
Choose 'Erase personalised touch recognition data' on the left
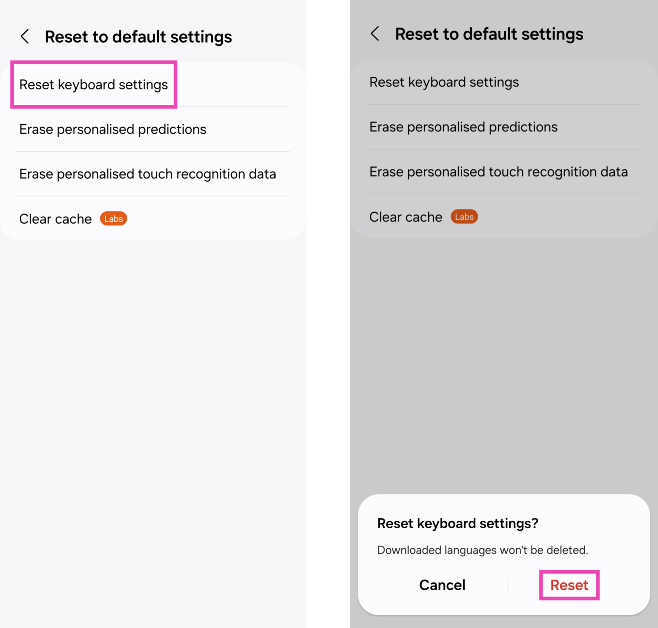point(148,174)
